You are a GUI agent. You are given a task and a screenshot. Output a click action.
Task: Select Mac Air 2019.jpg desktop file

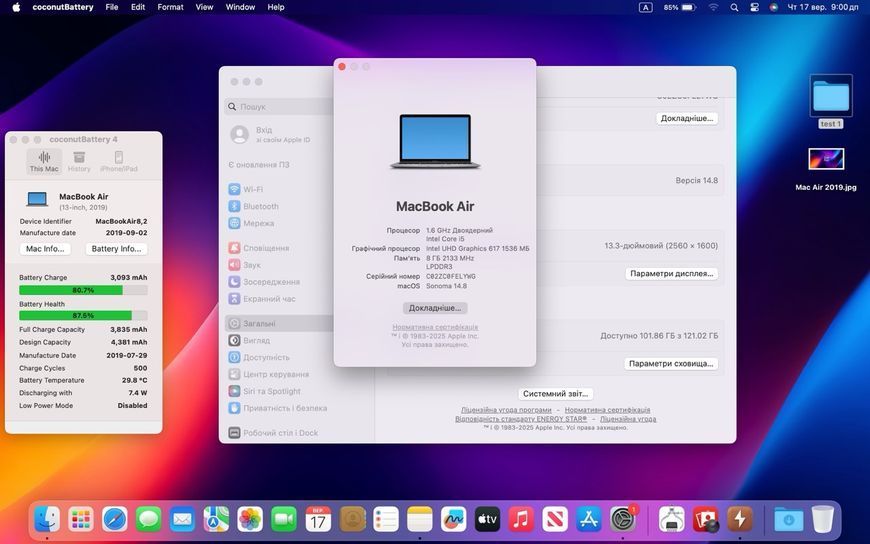[x=826, y=169]
